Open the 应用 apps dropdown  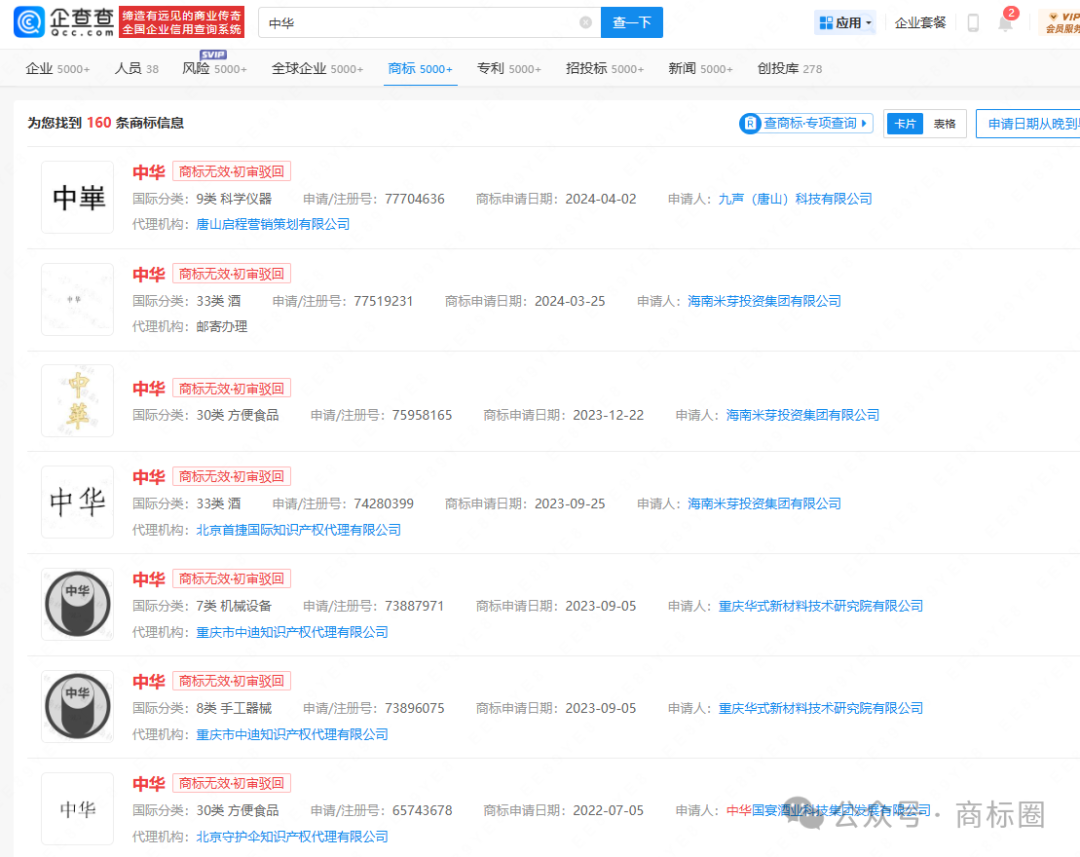click(x=845, y=23)
